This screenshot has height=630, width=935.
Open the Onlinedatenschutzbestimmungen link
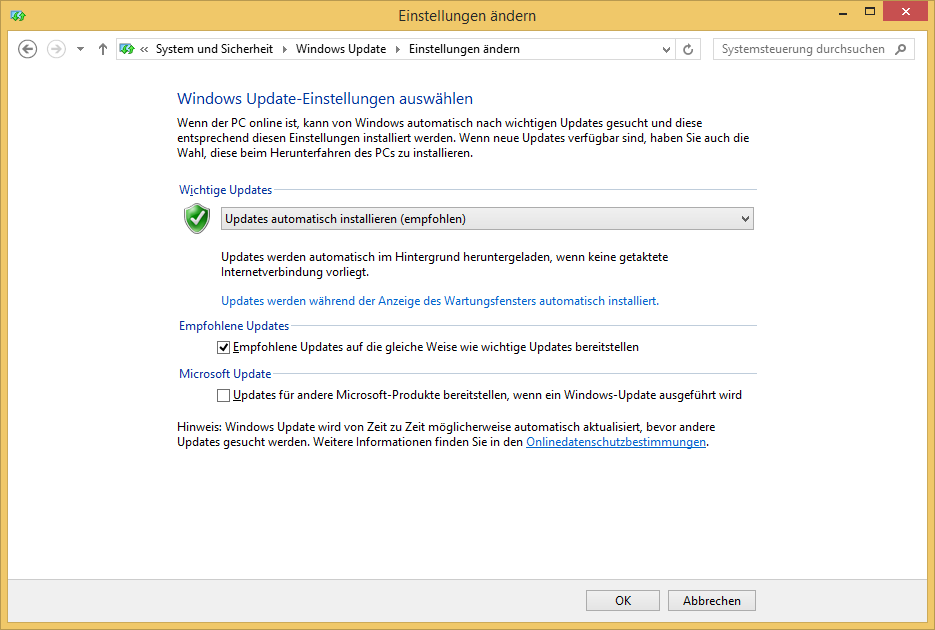click(616, 442)
